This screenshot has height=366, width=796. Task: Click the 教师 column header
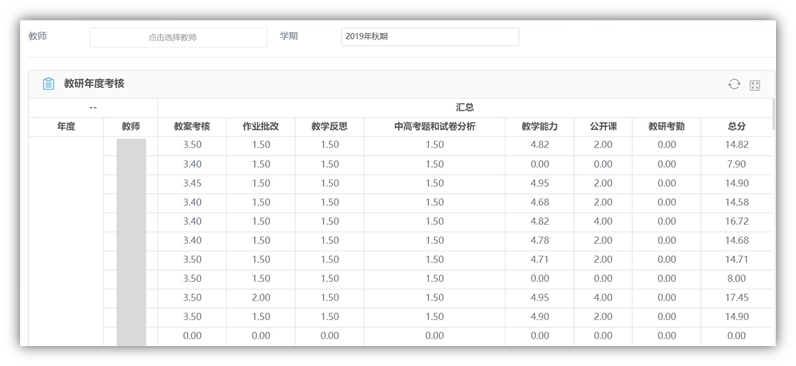(x=130, y=127)
